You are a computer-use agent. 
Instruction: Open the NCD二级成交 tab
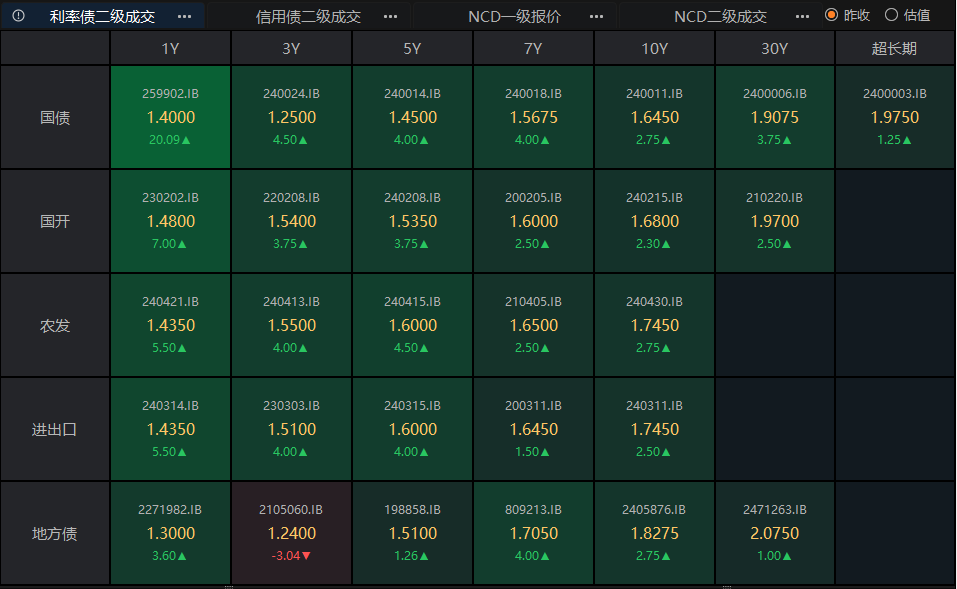[720, 16]
